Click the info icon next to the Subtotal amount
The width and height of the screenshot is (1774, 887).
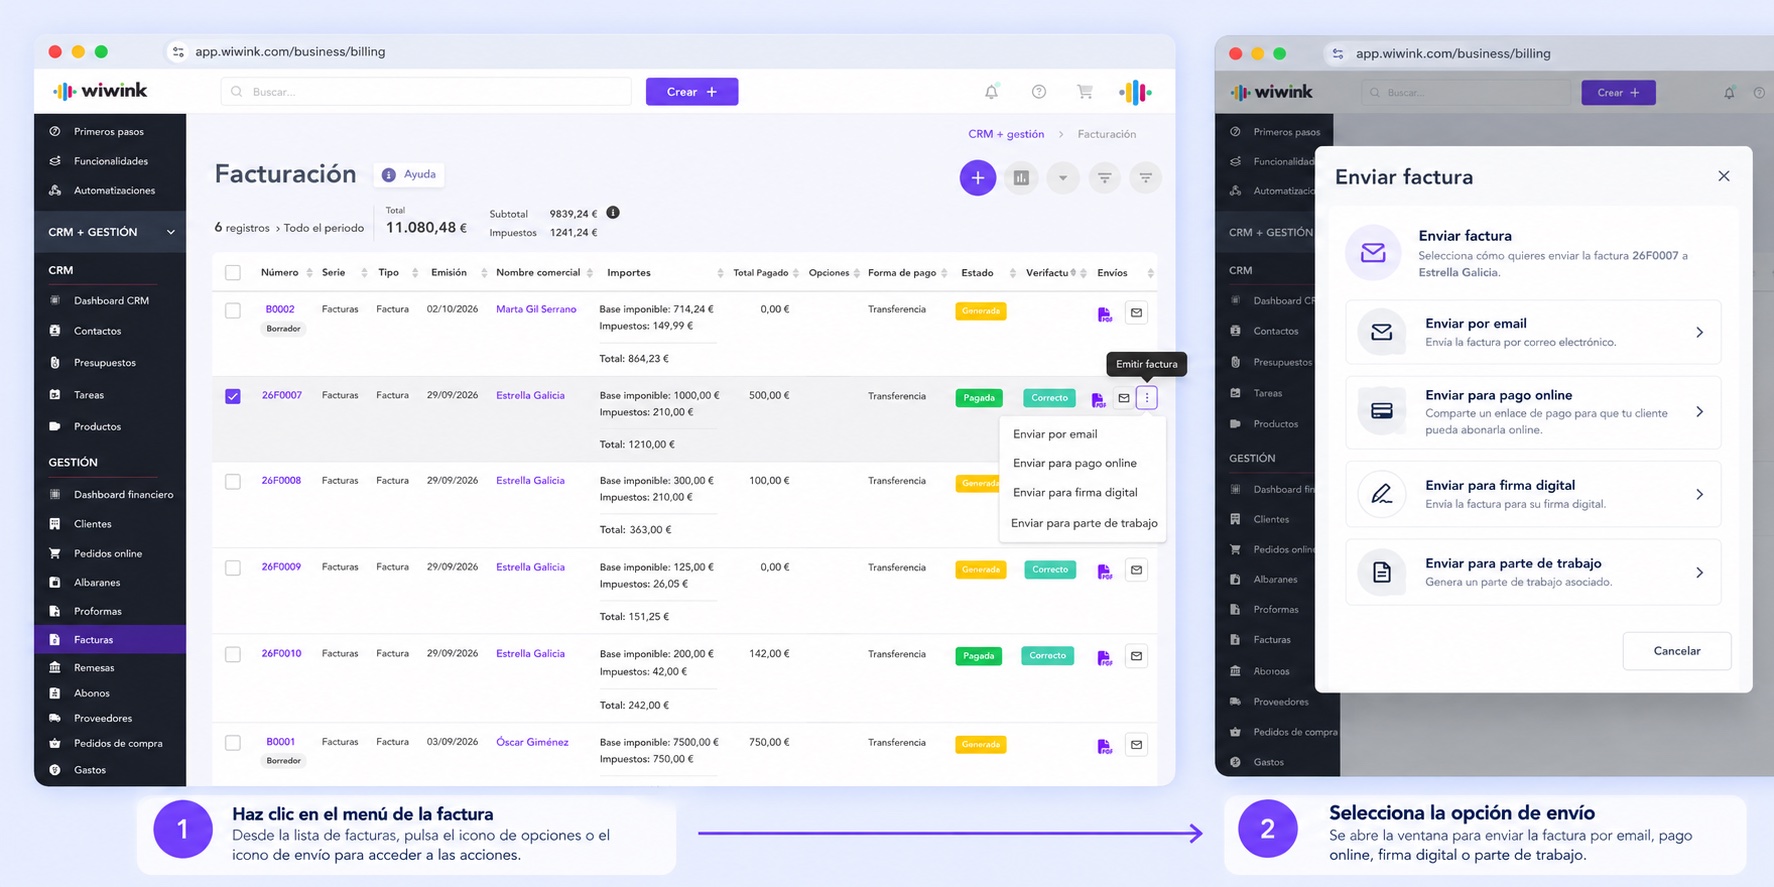click(613, 212)
